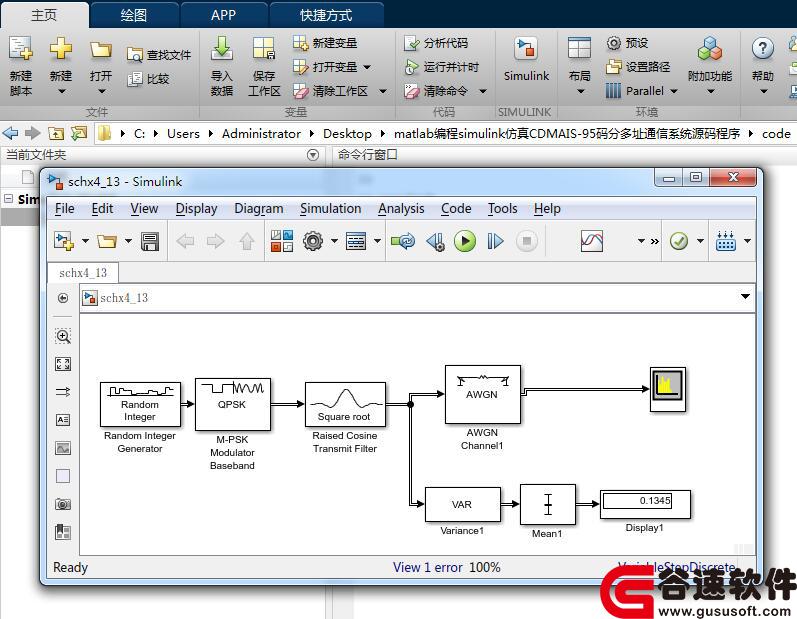Screen dimensions: 797x619
Task: Select the Display1 block showing 0.1345
Action: (x=645, y=504)
